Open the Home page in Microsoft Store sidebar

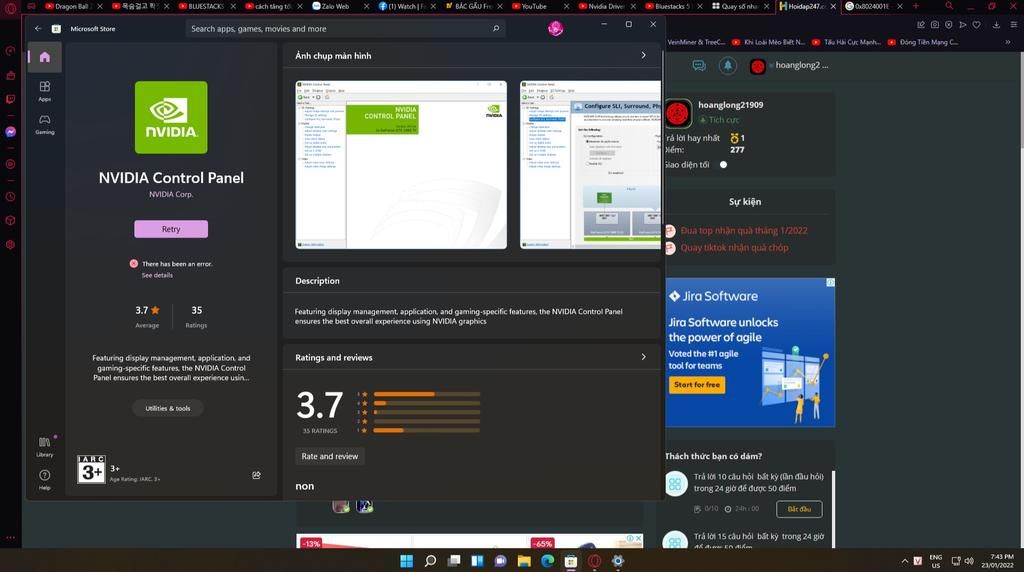click(44, 57)
